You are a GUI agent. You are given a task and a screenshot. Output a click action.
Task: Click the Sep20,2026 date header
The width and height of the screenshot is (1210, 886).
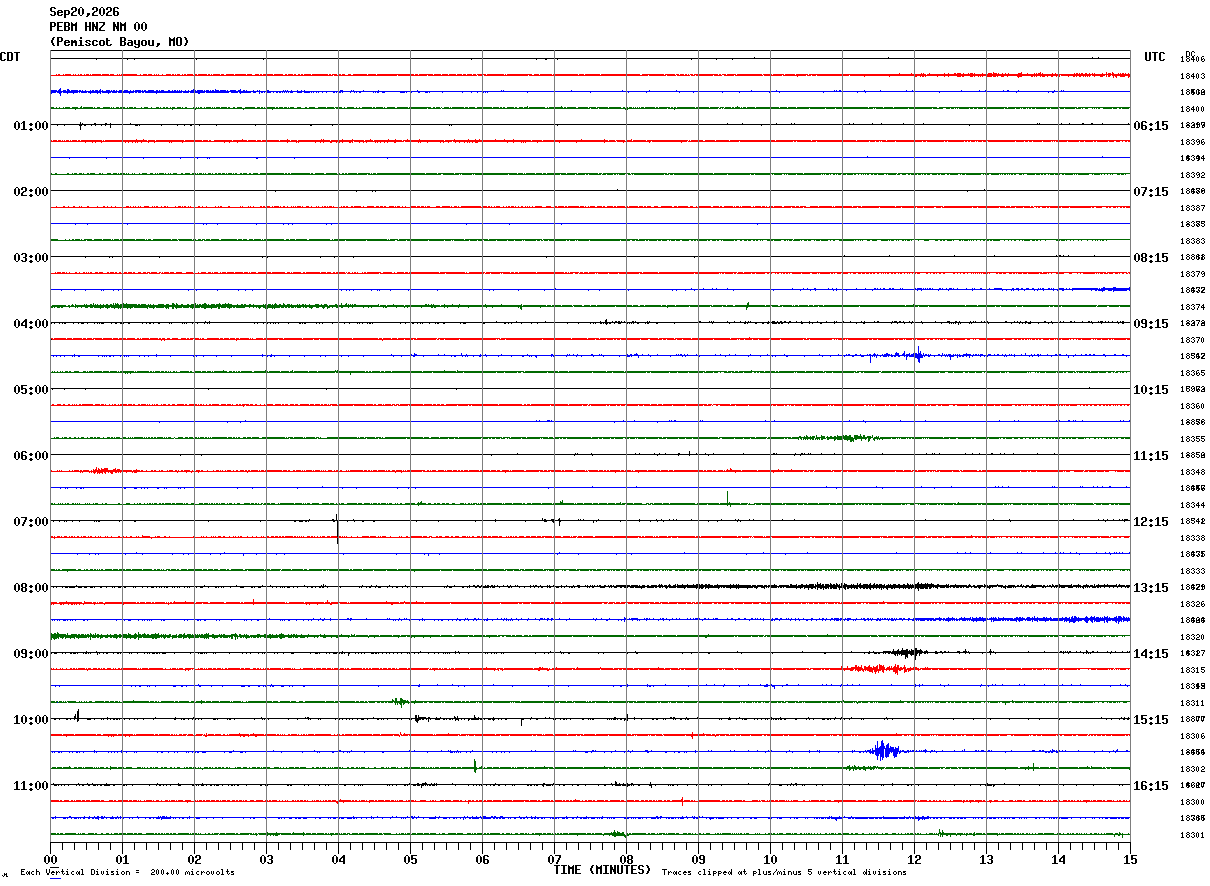click(84, 12)
